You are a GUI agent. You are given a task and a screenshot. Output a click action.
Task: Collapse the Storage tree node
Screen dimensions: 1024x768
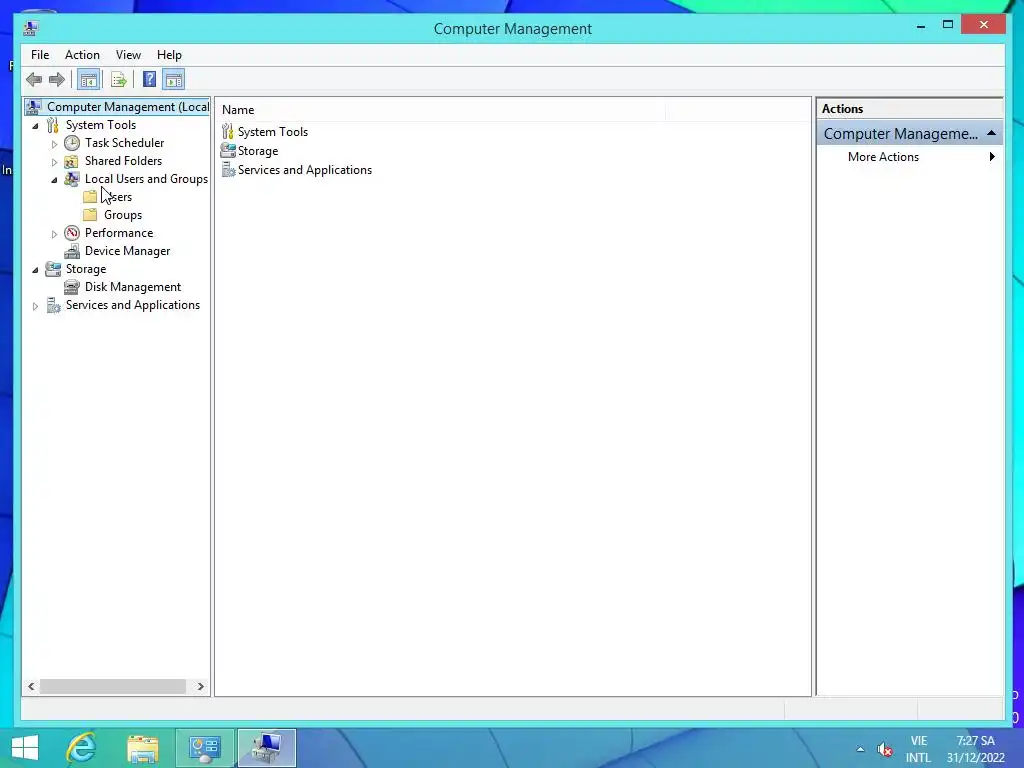pyautogui.click(x=35, y=270)
